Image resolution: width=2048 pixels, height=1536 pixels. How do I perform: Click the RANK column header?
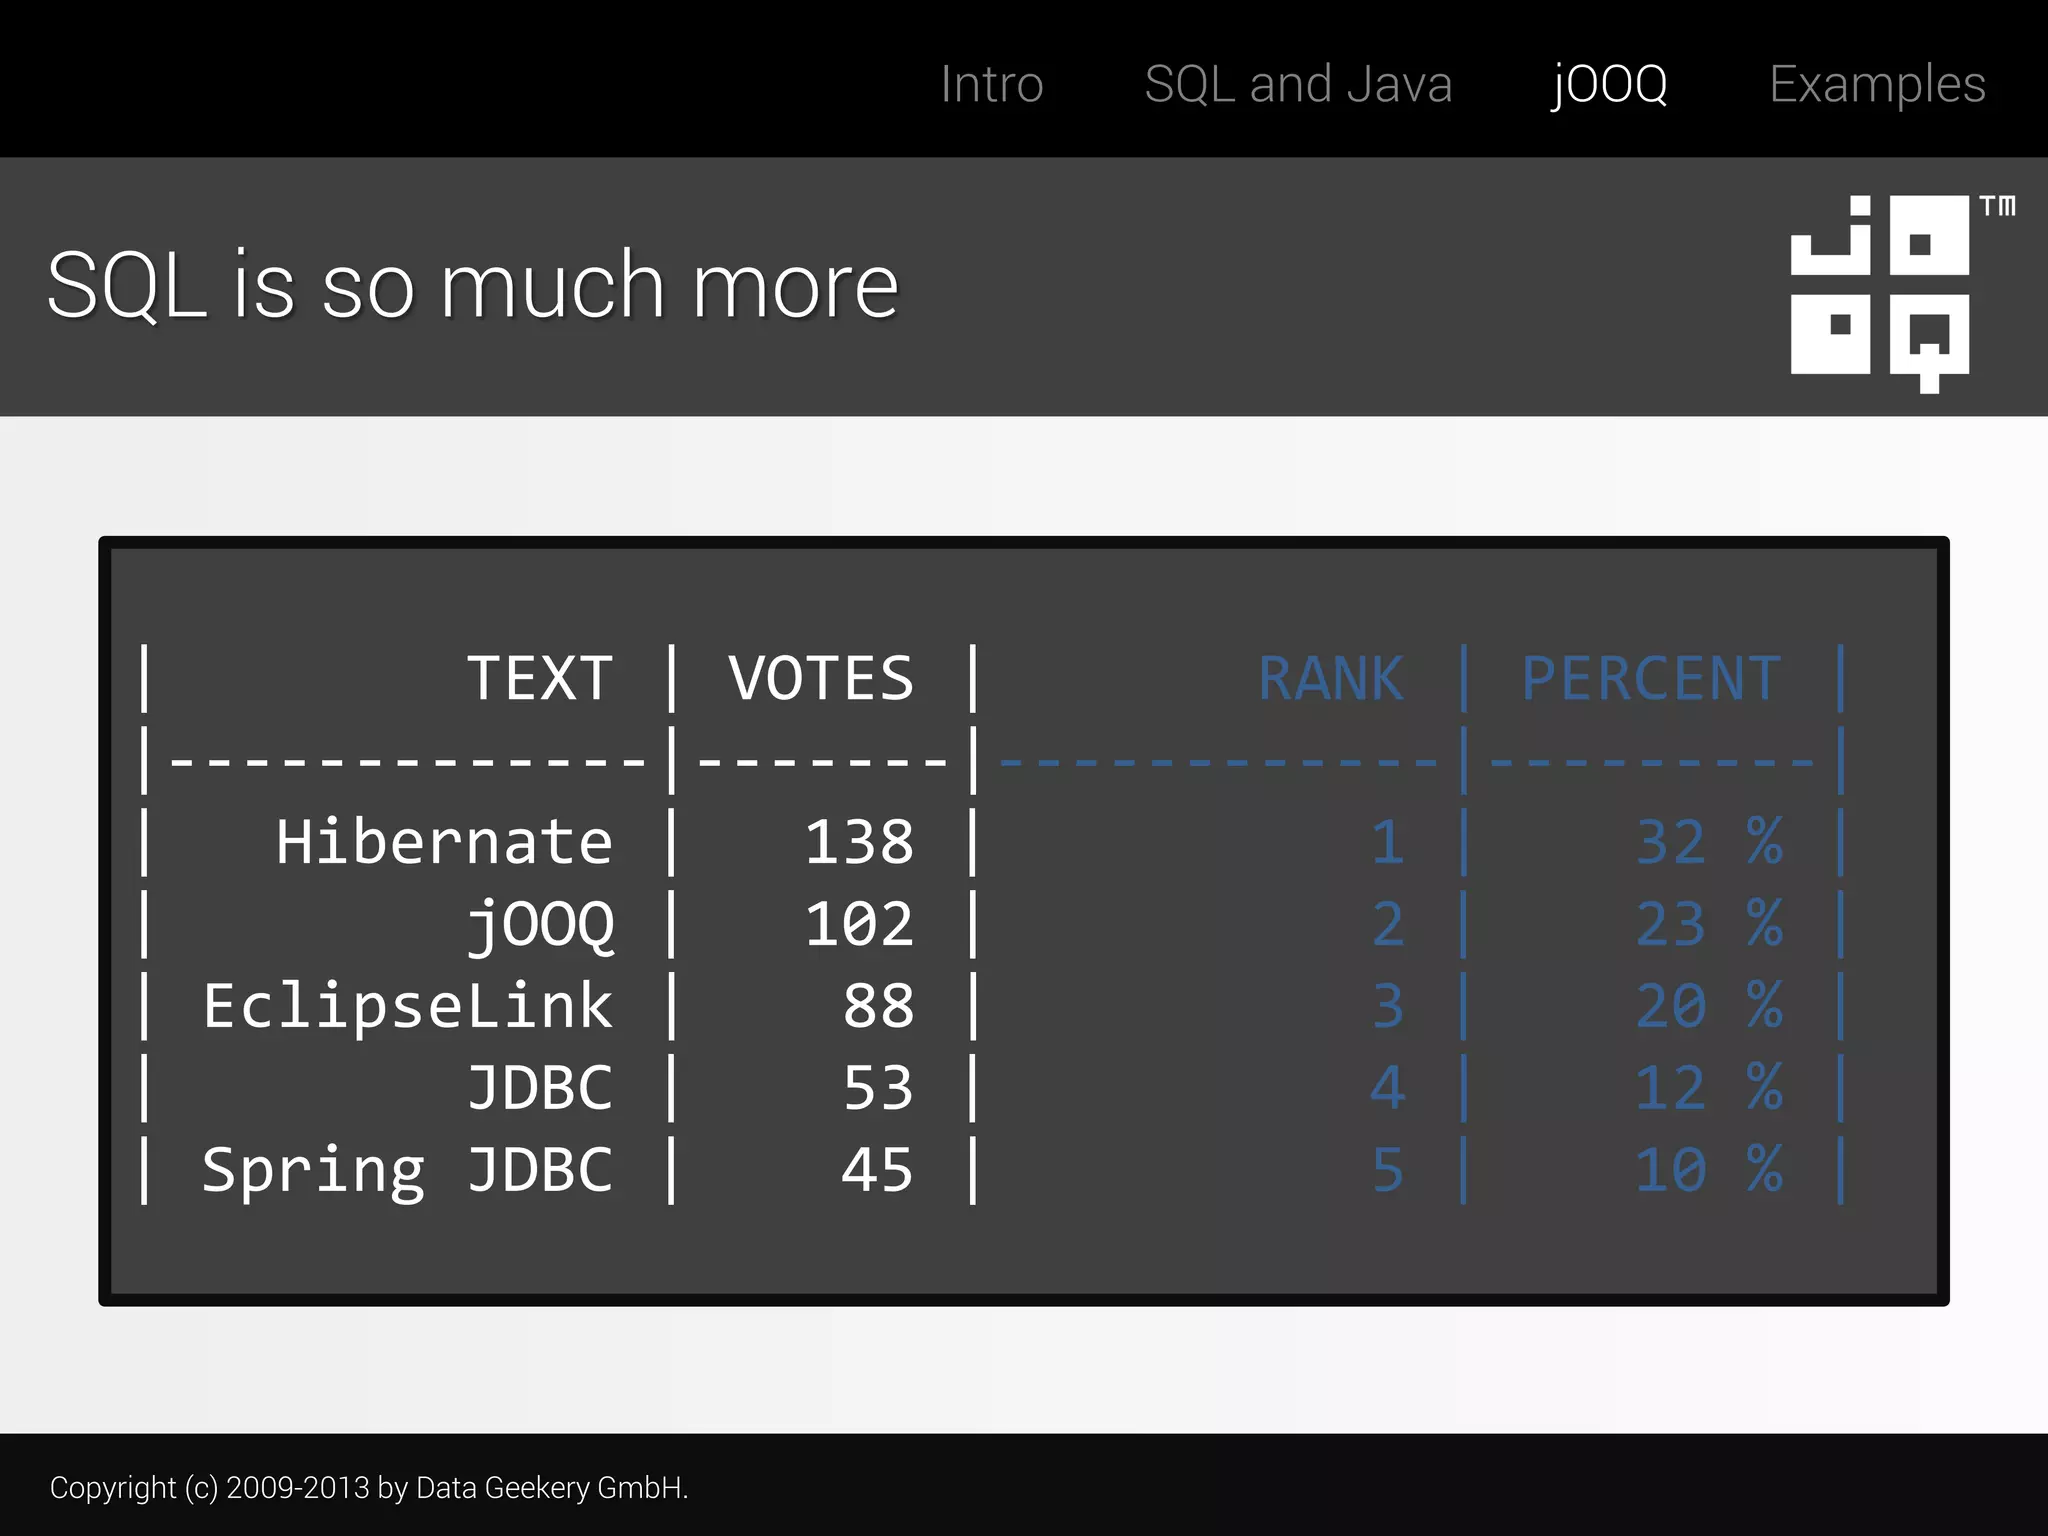click(1331, 678)
